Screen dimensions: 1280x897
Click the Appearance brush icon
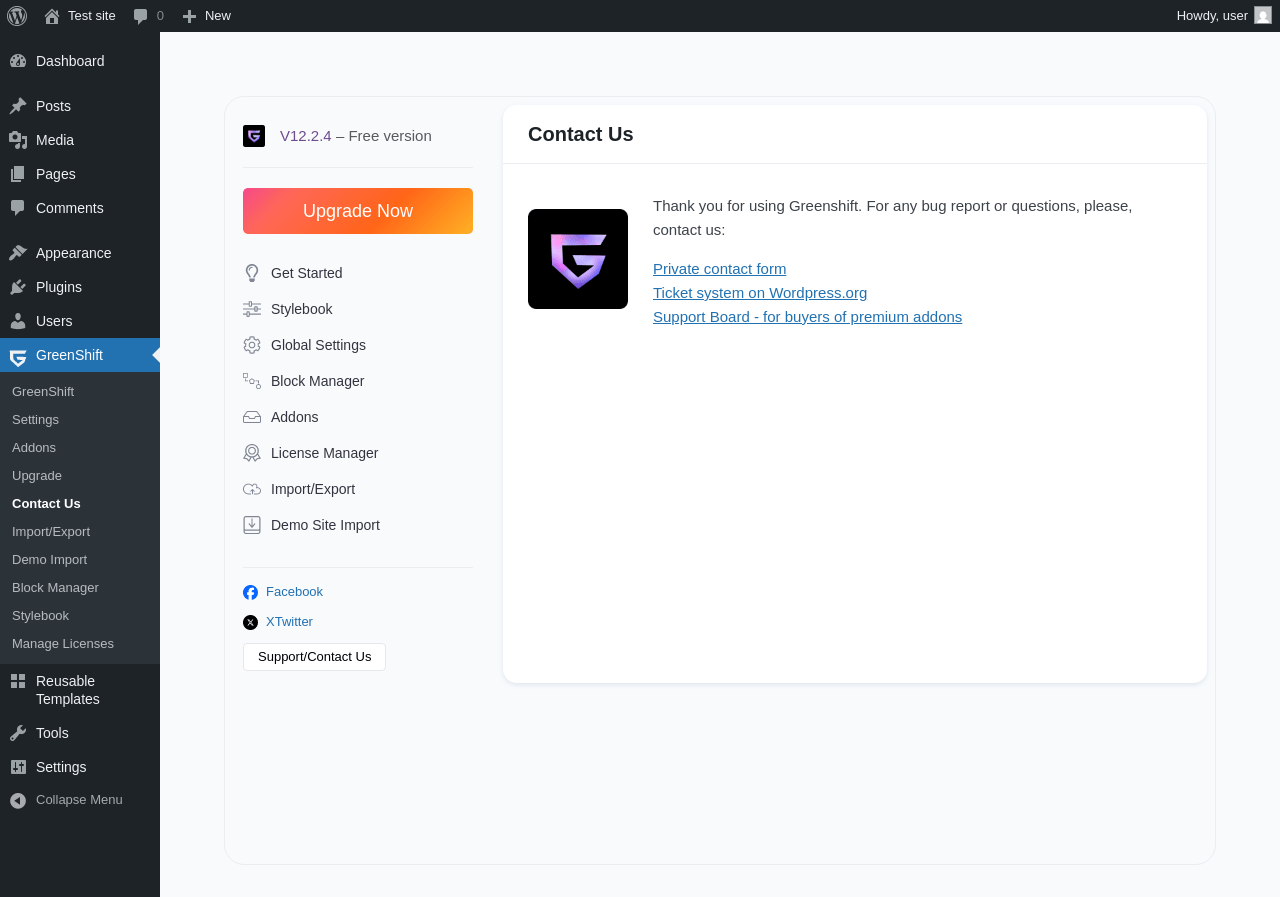coord(18,253)
